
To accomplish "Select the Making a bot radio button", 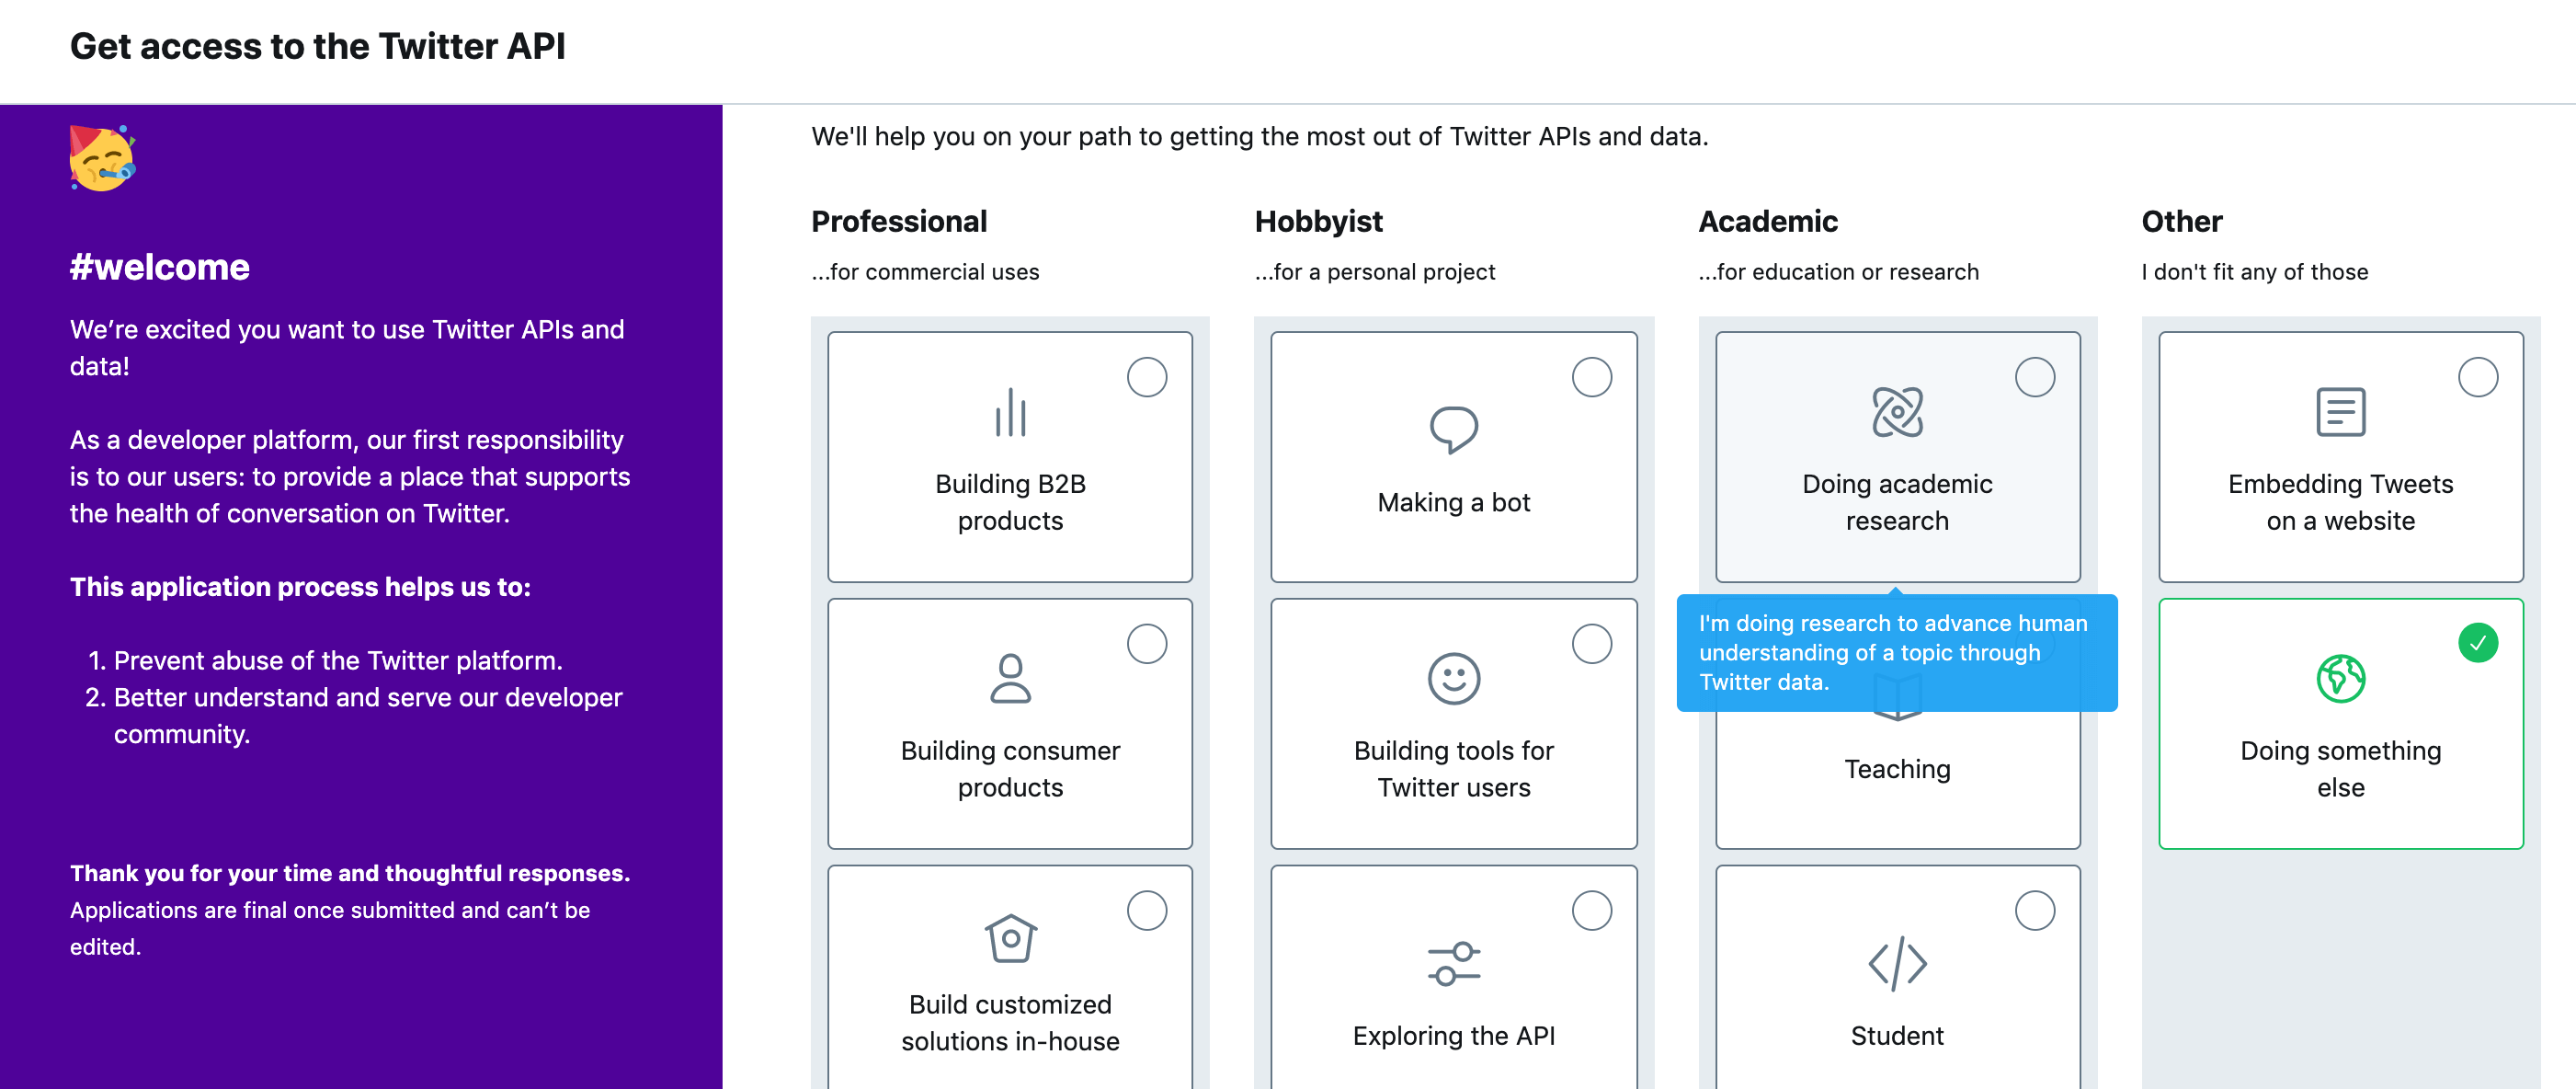I will [1592, 377].
